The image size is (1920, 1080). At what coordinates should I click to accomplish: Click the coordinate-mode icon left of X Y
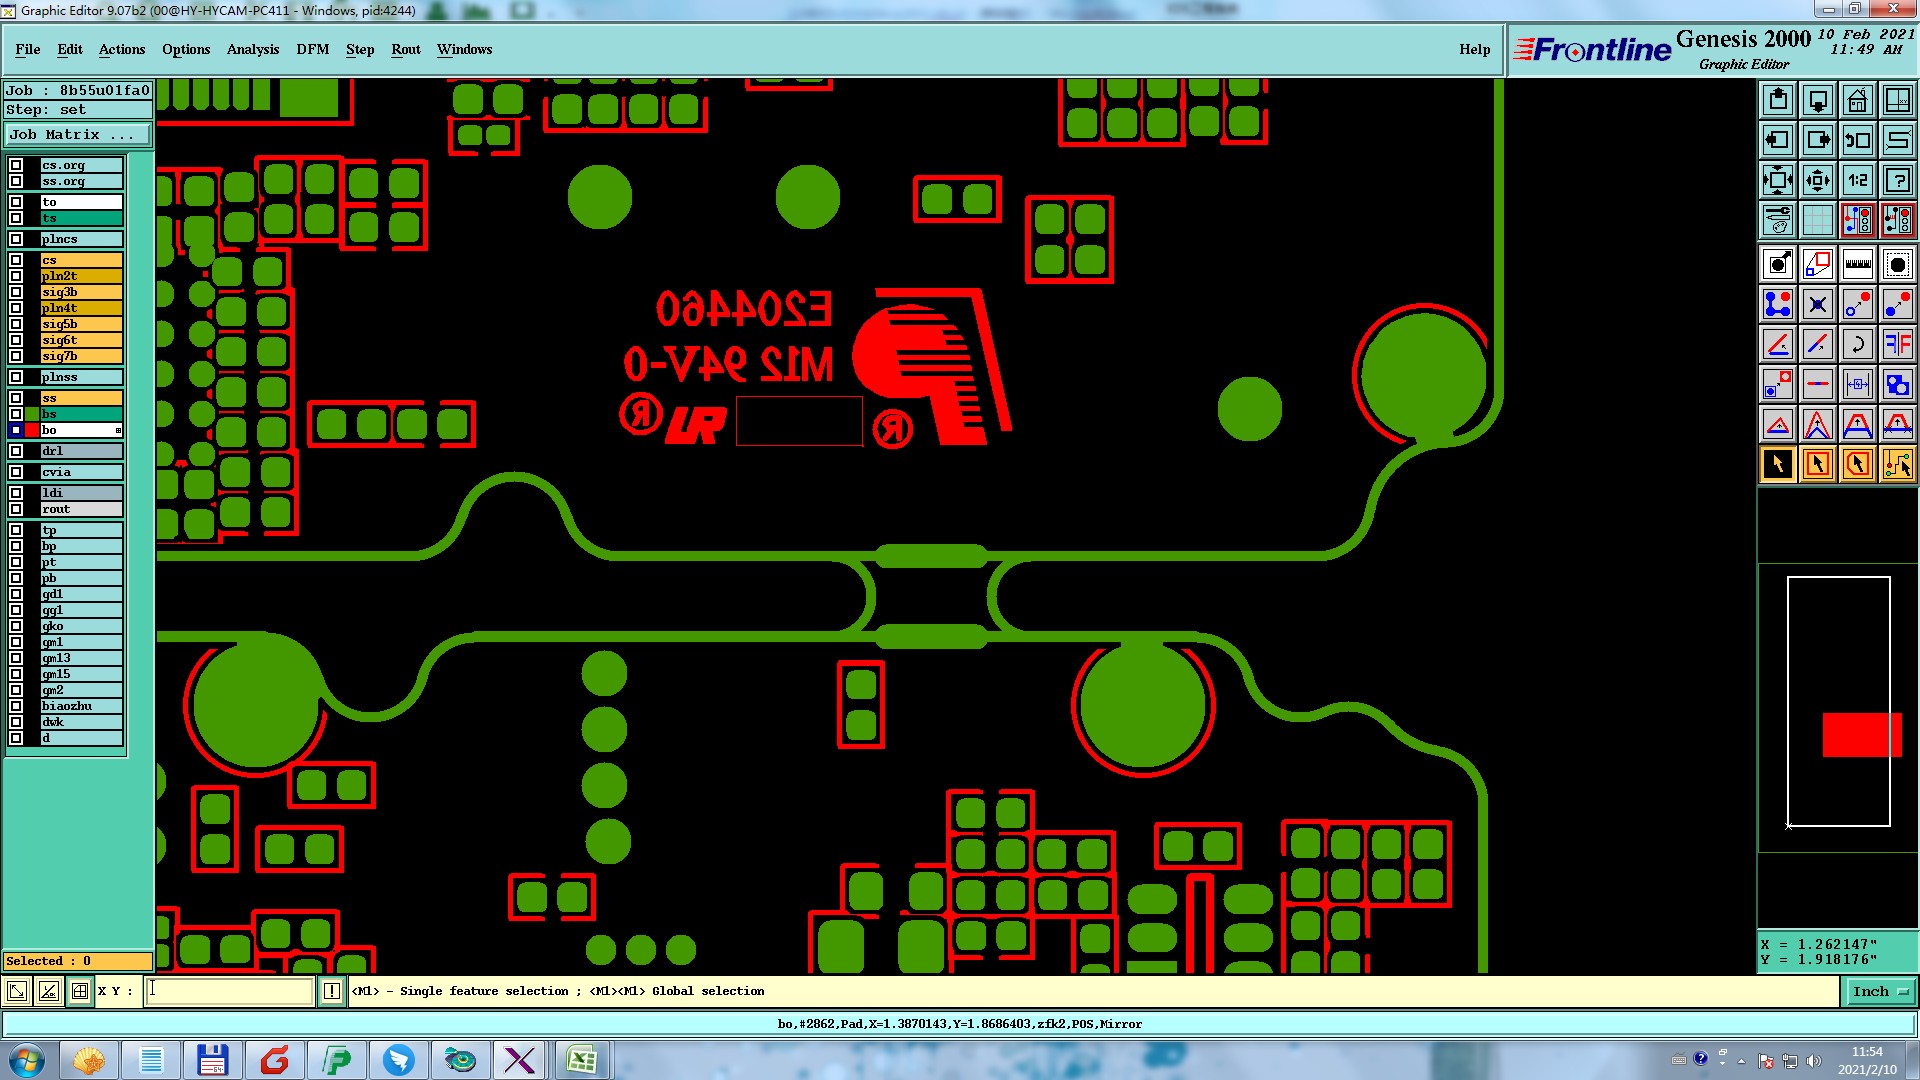[80, 991]
